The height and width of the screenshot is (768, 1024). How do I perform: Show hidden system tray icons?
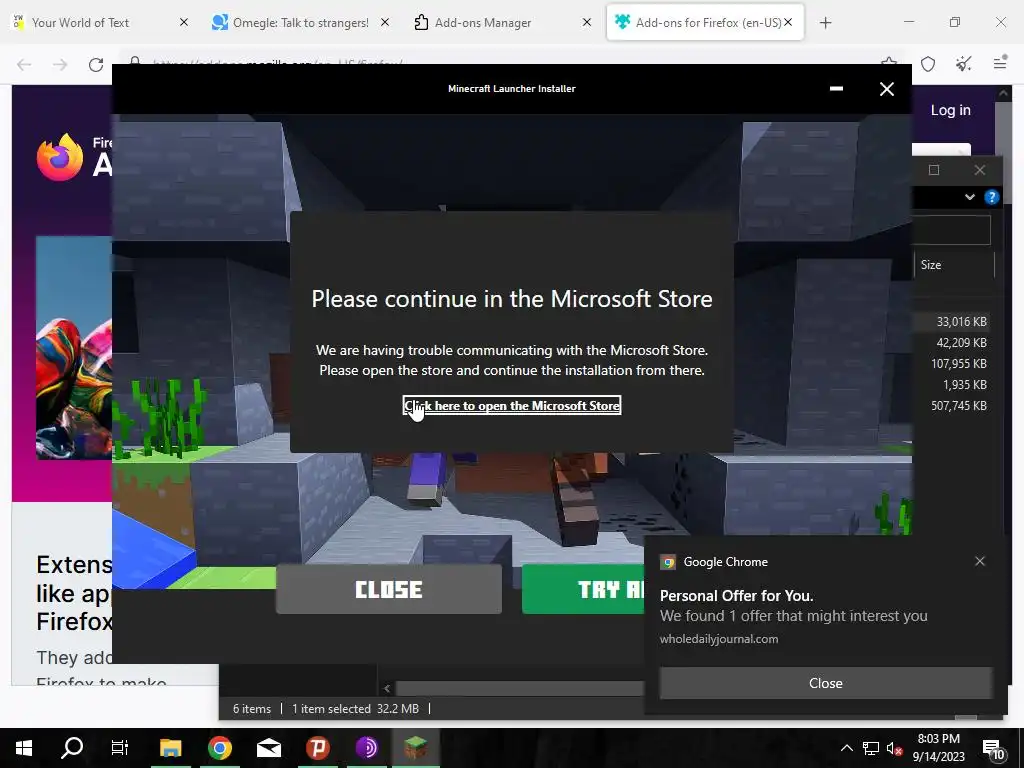[x=846, y=748]
